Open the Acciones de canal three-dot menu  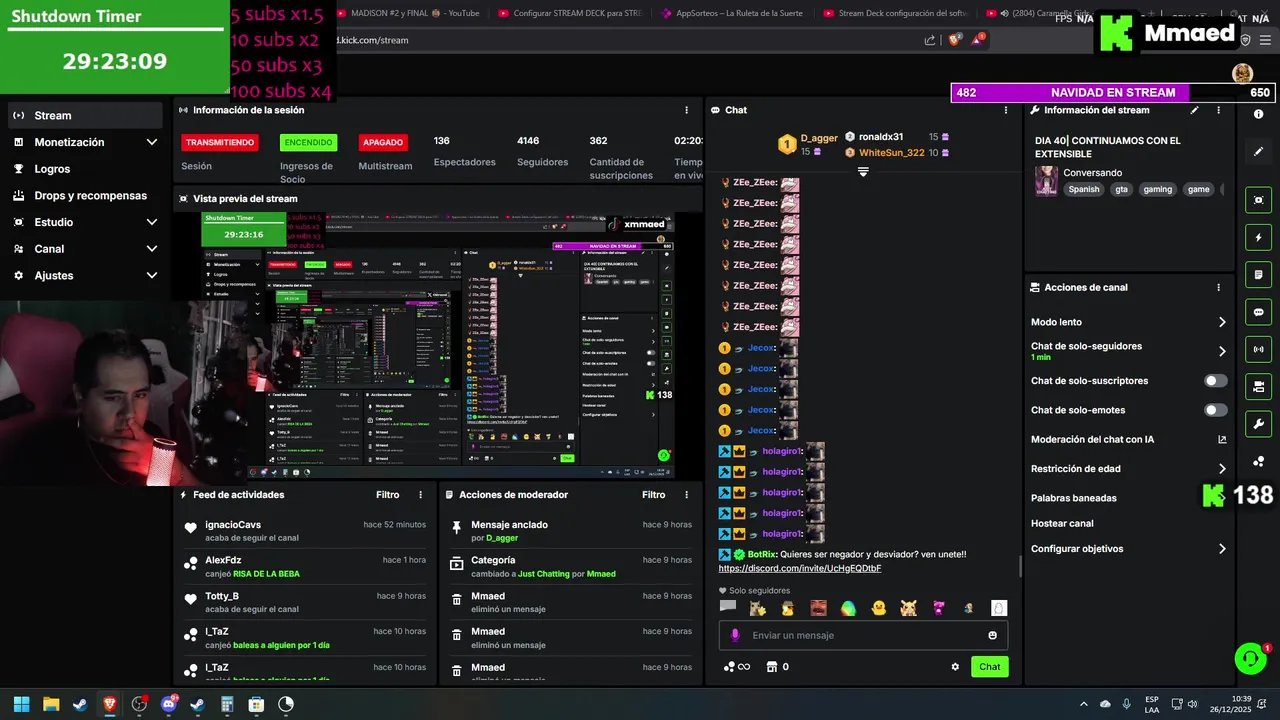coord(1218,287)
